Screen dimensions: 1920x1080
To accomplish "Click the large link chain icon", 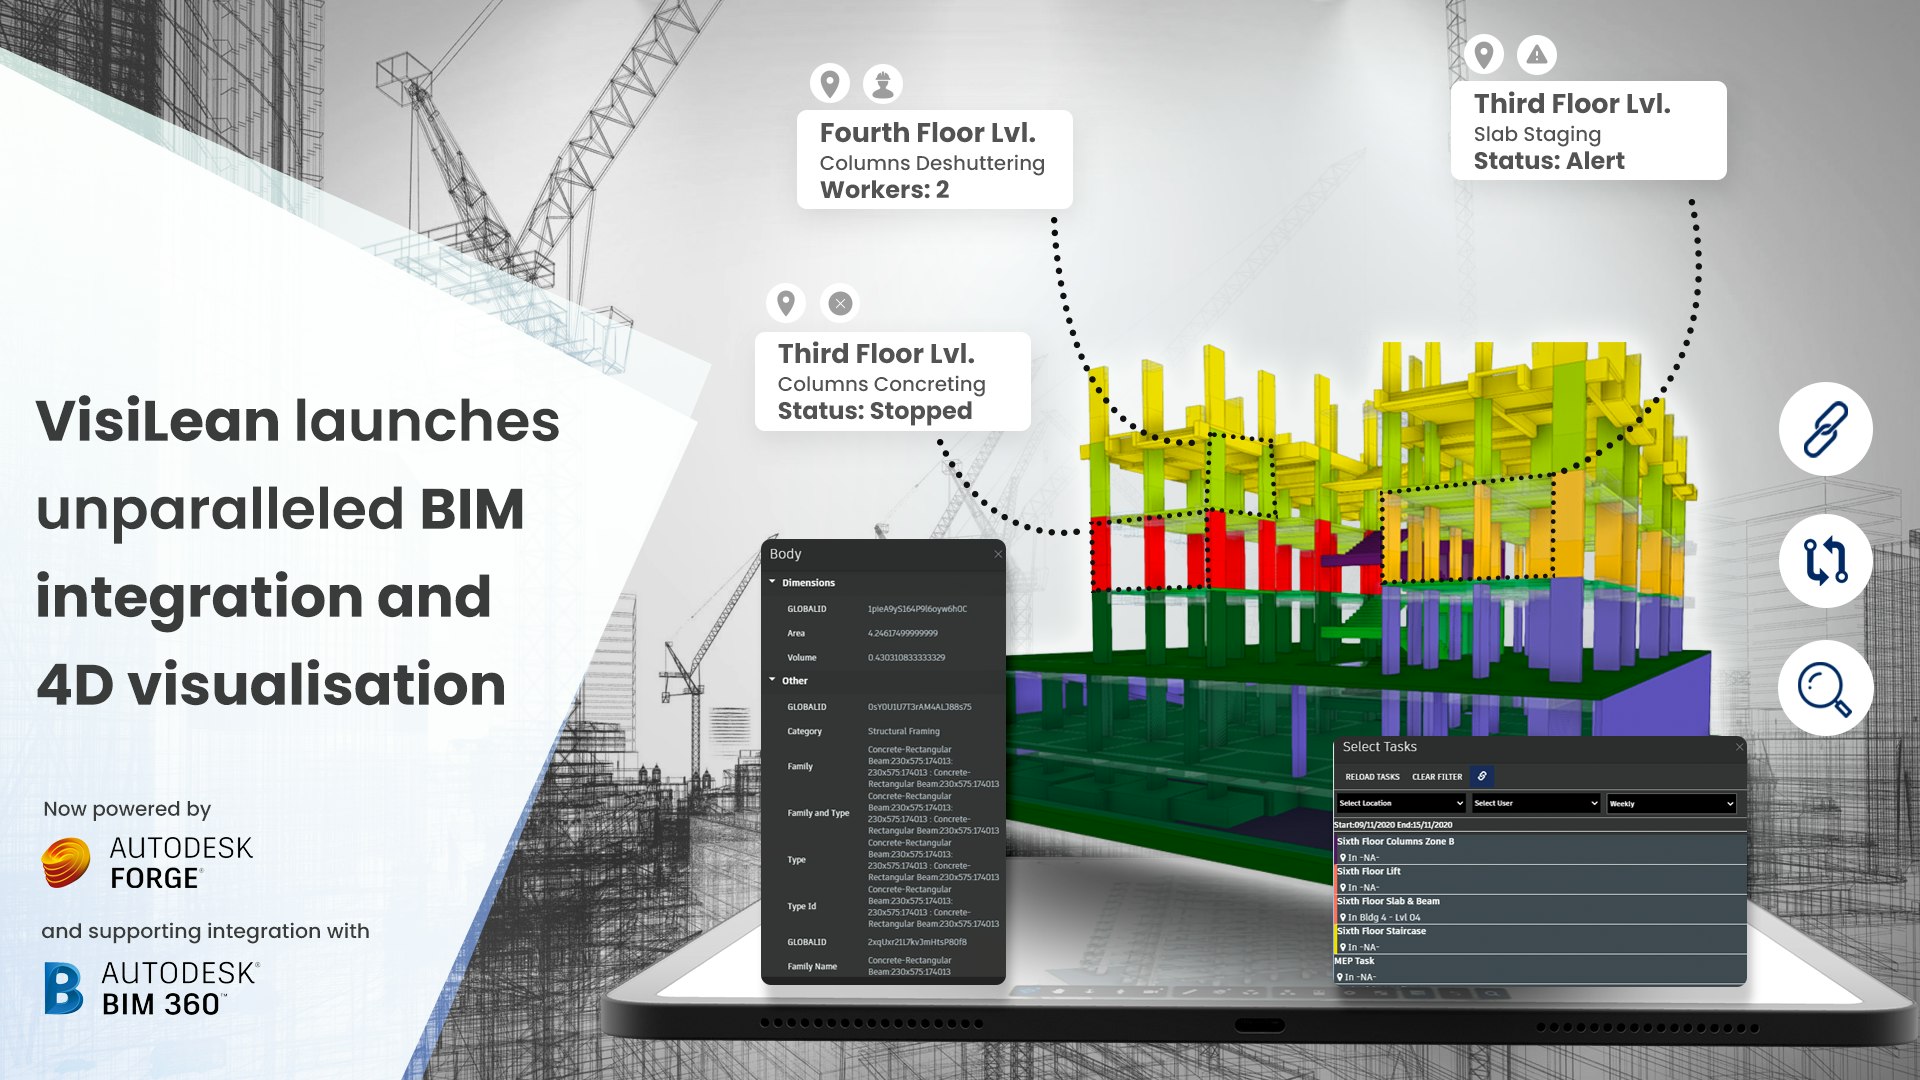I will coord(1825,429).
